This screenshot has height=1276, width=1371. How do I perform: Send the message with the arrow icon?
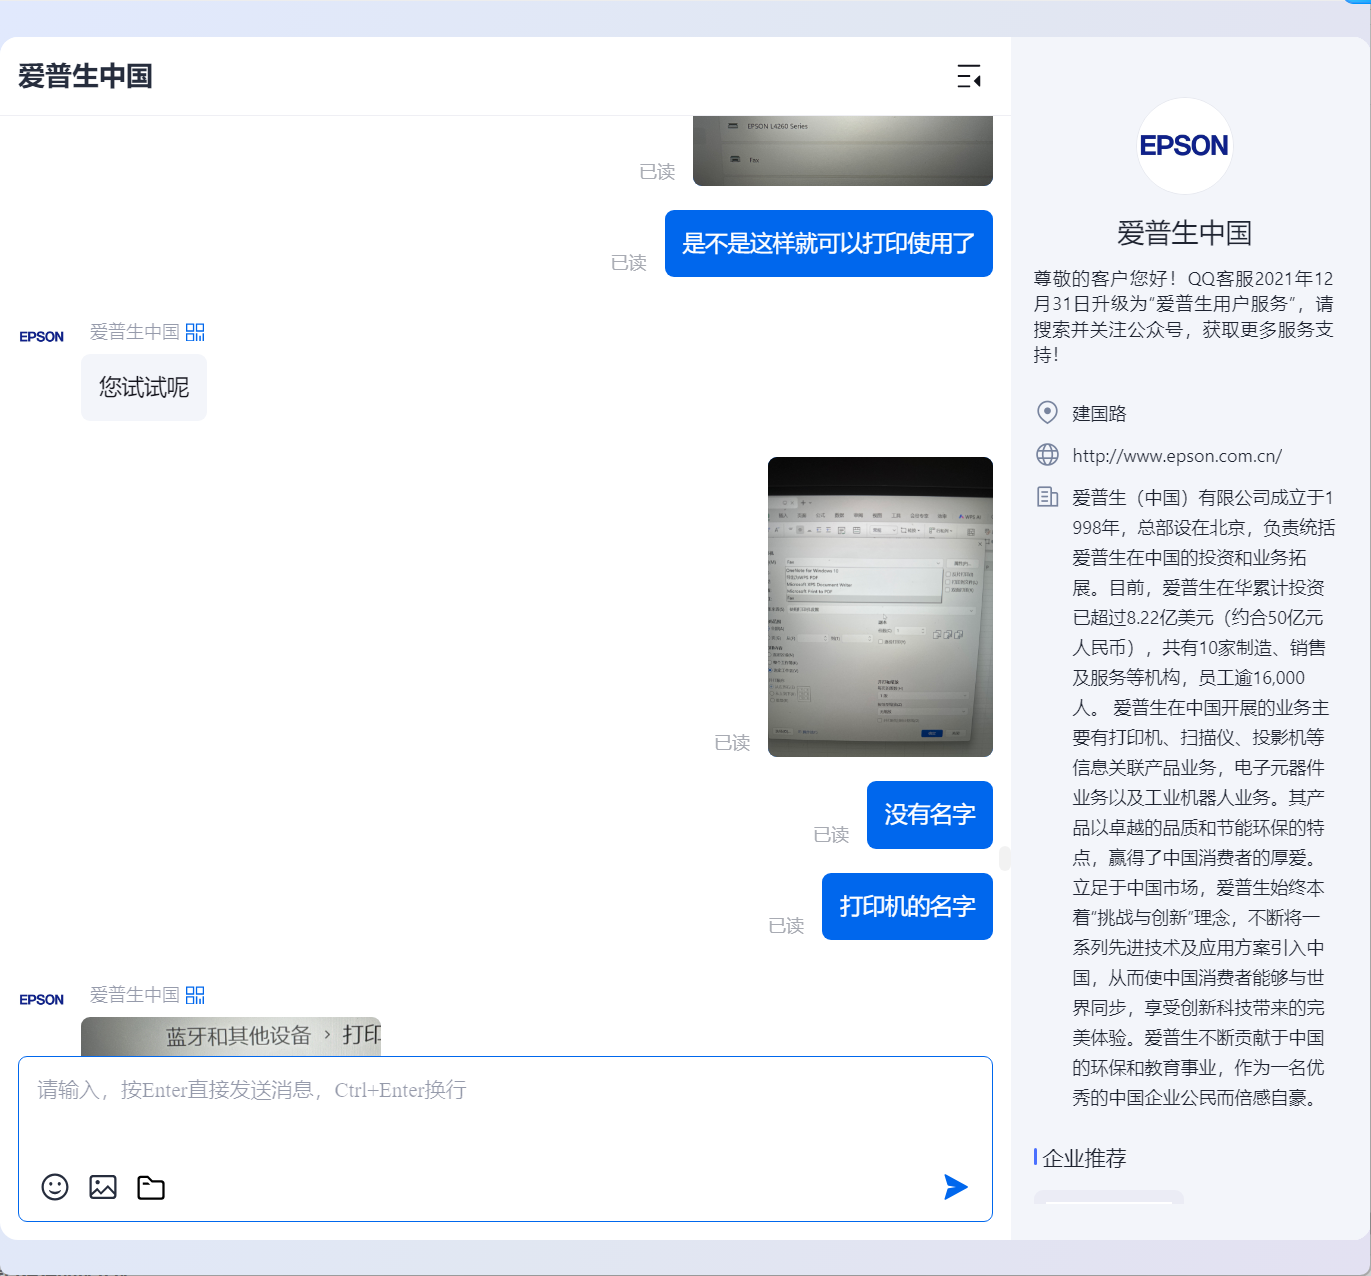click(x=956, y=1187)
